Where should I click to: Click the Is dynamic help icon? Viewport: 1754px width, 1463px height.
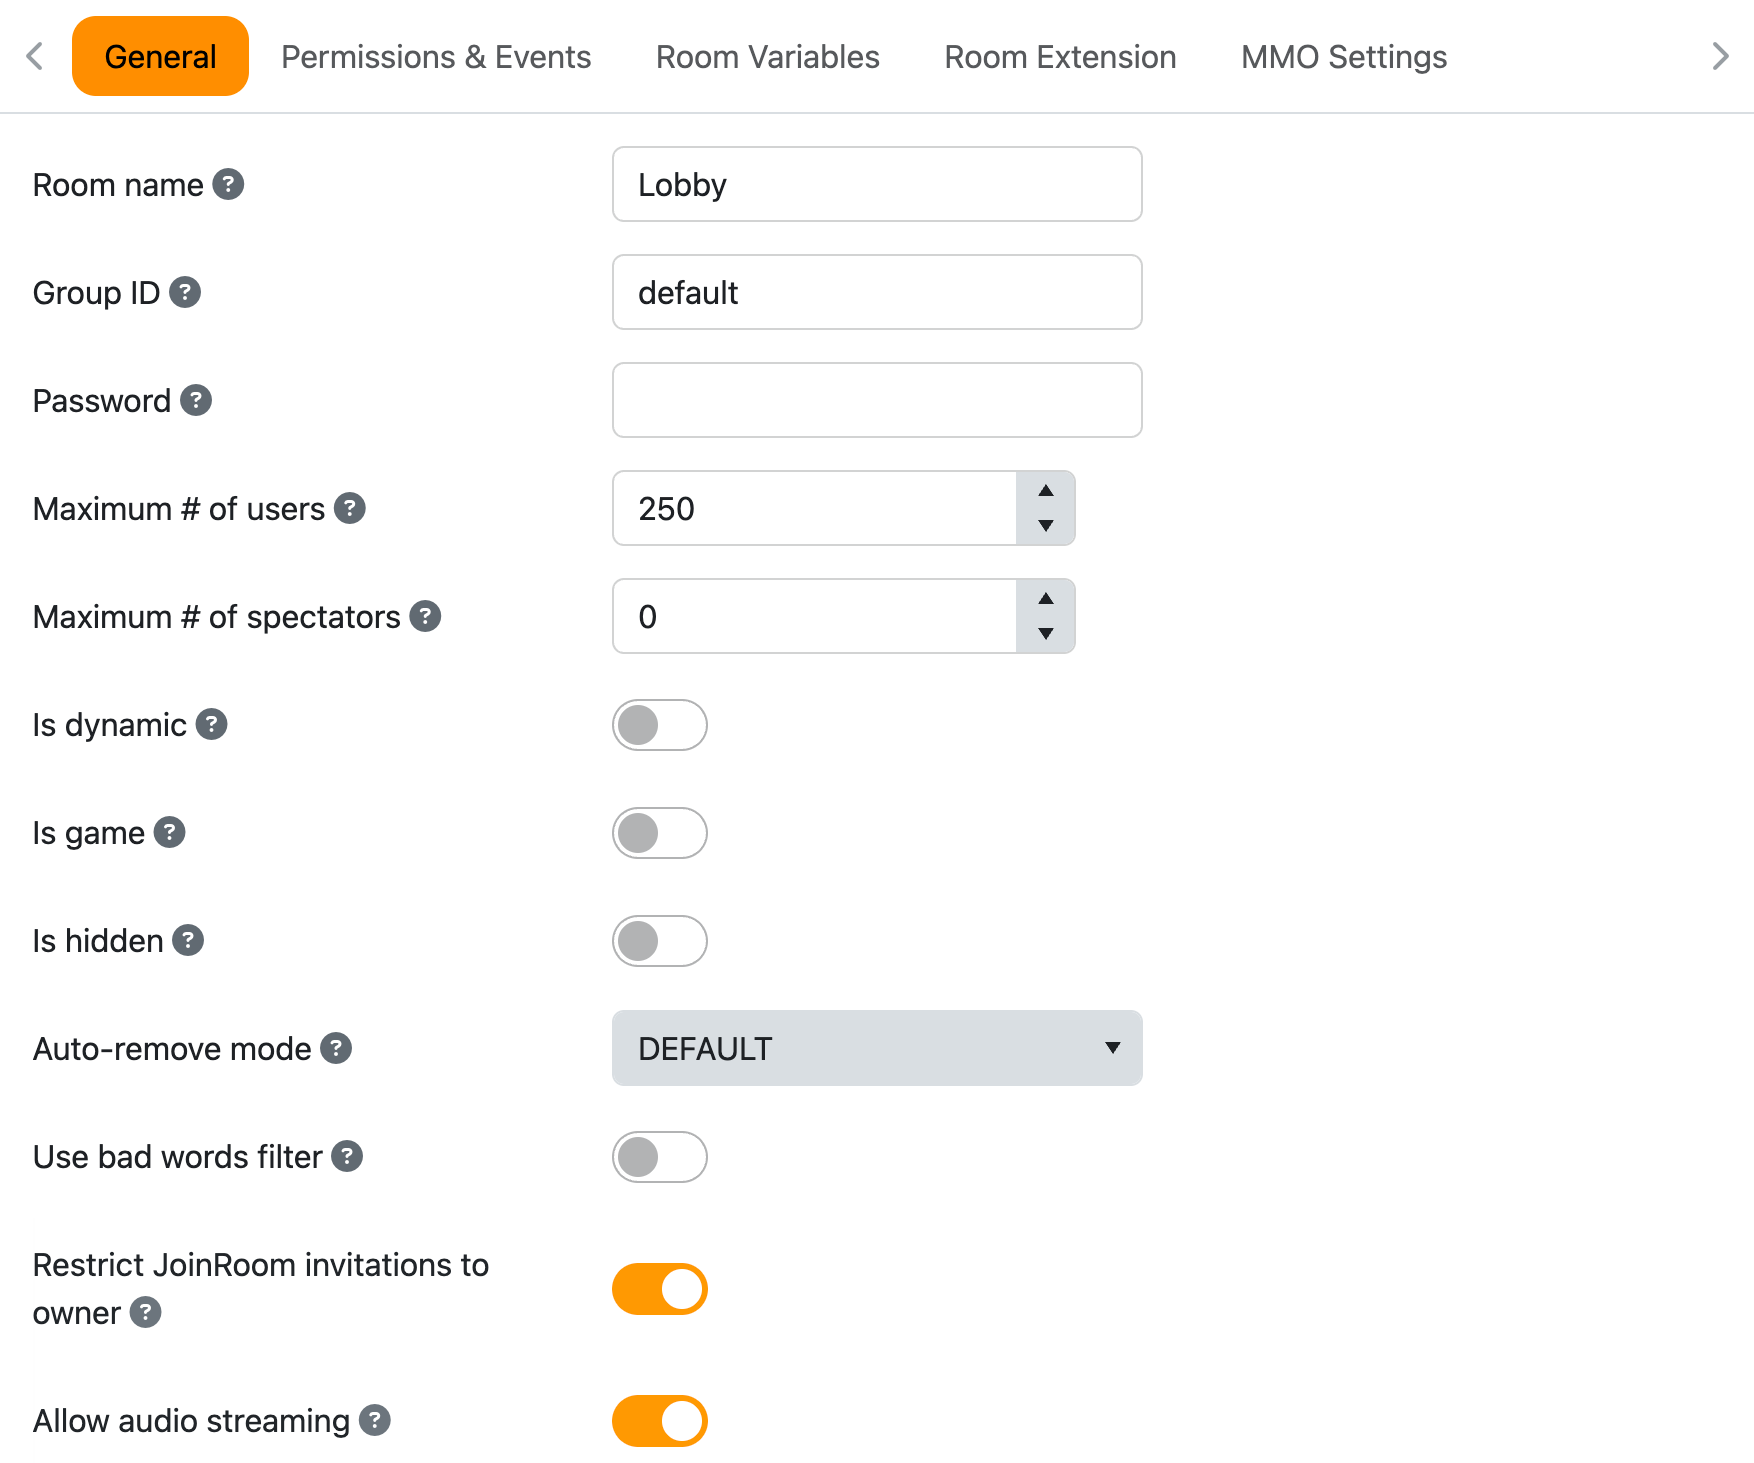pos(211,724)
